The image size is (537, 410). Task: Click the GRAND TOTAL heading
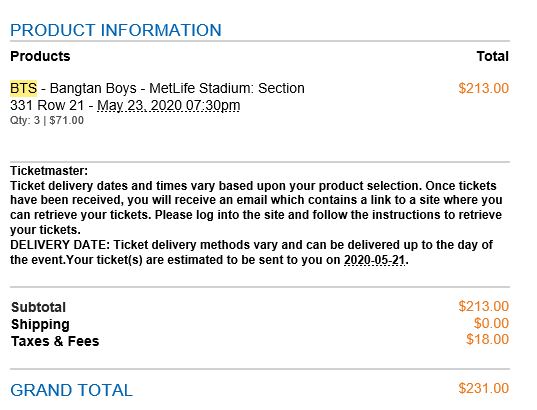click(71, 390)
